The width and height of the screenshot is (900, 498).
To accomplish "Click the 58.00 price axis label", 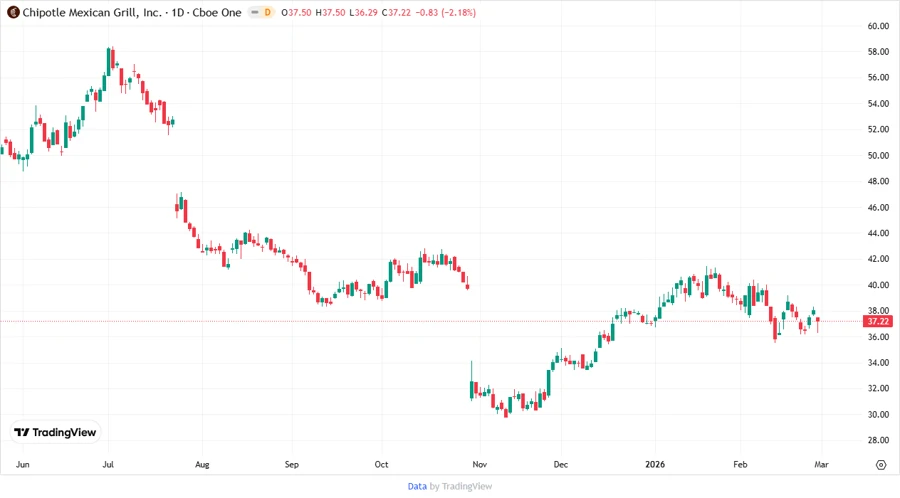I will pyautogui.click(x=878, y=52).
